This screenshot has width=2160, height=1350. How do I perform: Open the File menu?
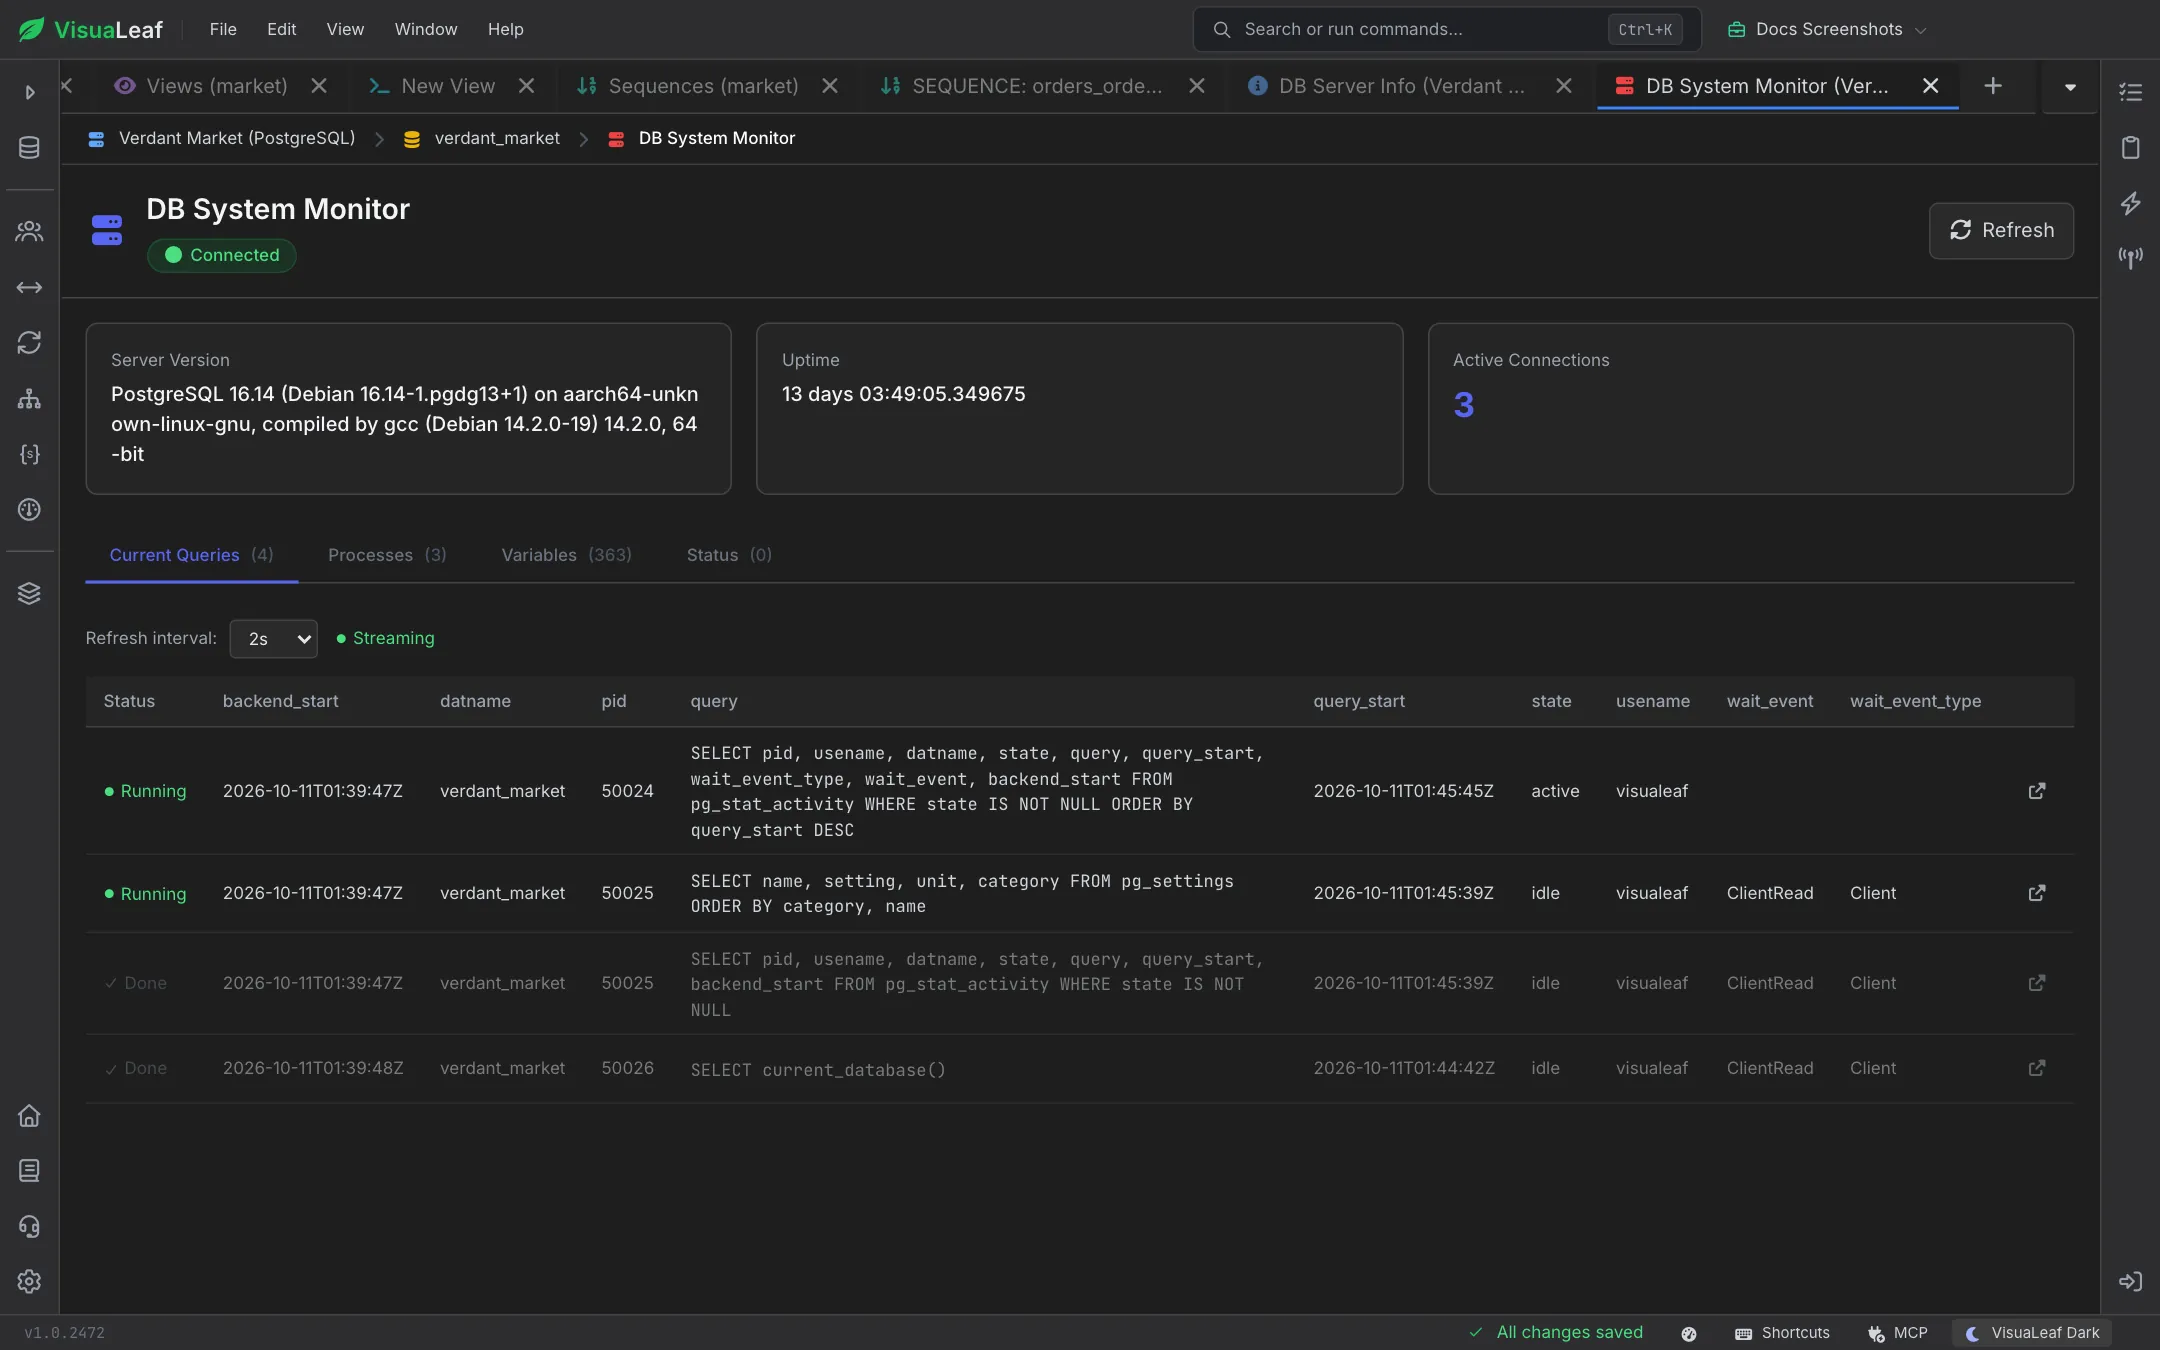223,29
